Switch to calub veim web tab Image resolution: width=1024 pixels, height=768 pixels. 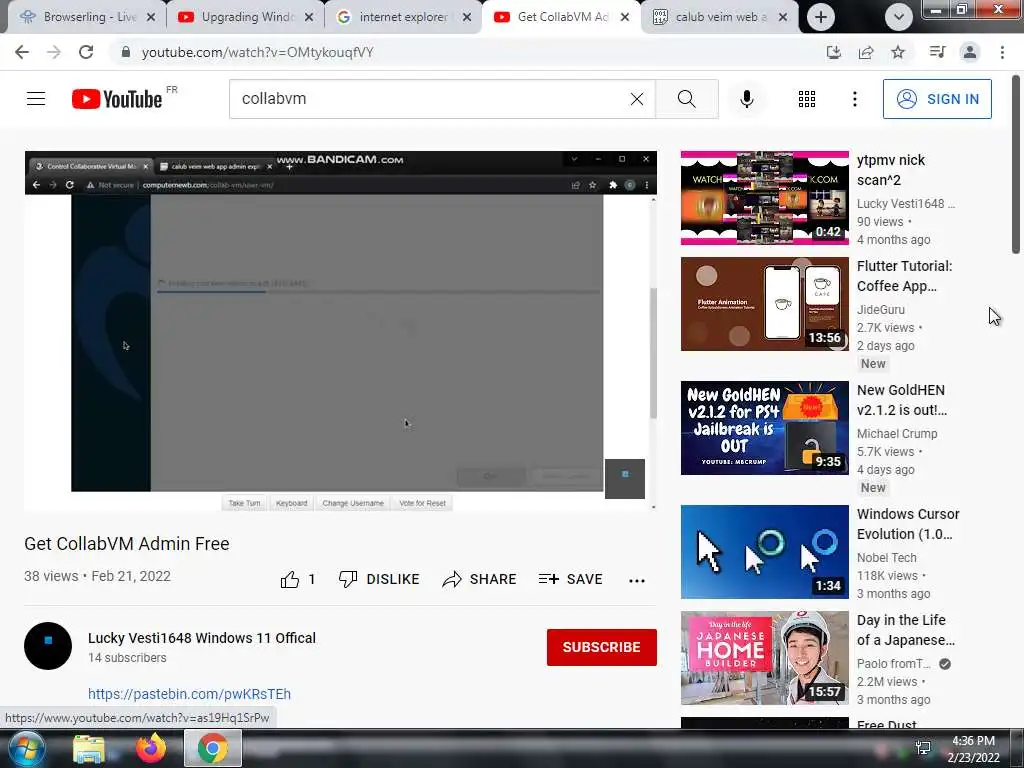[x=718, y=17]
